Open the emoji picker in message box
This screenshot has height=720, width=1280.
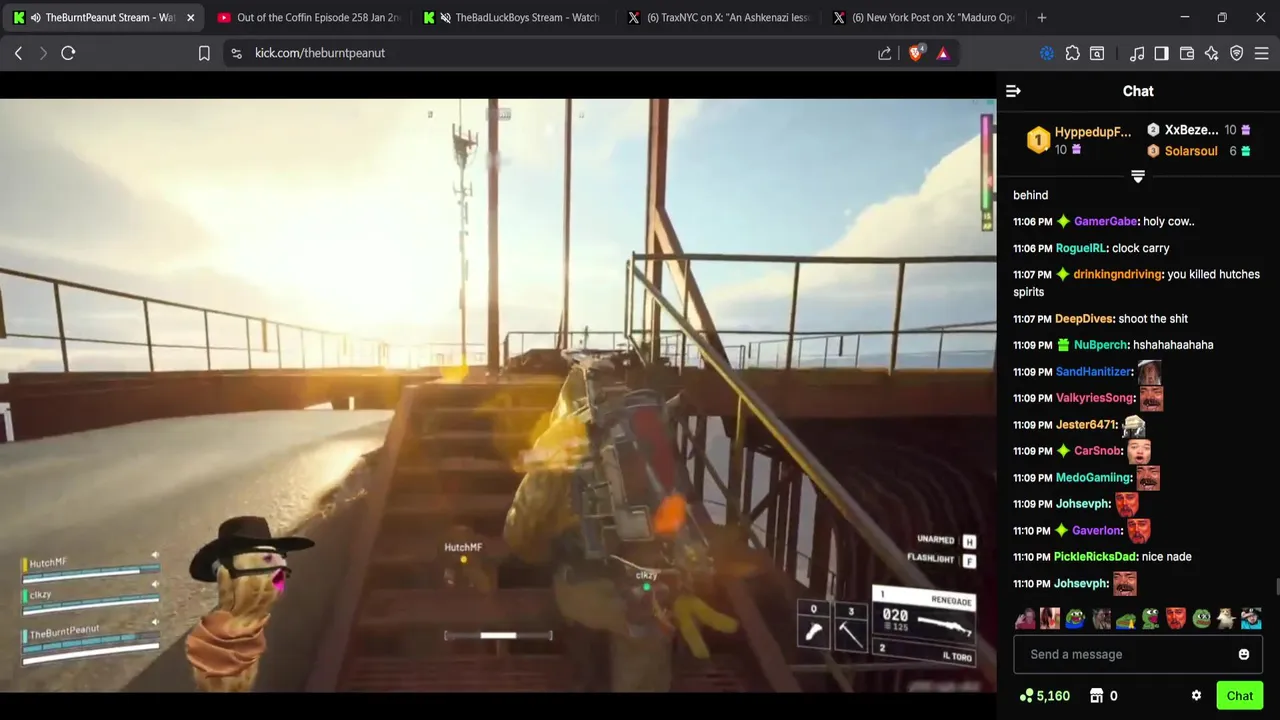click(1244, 654)
